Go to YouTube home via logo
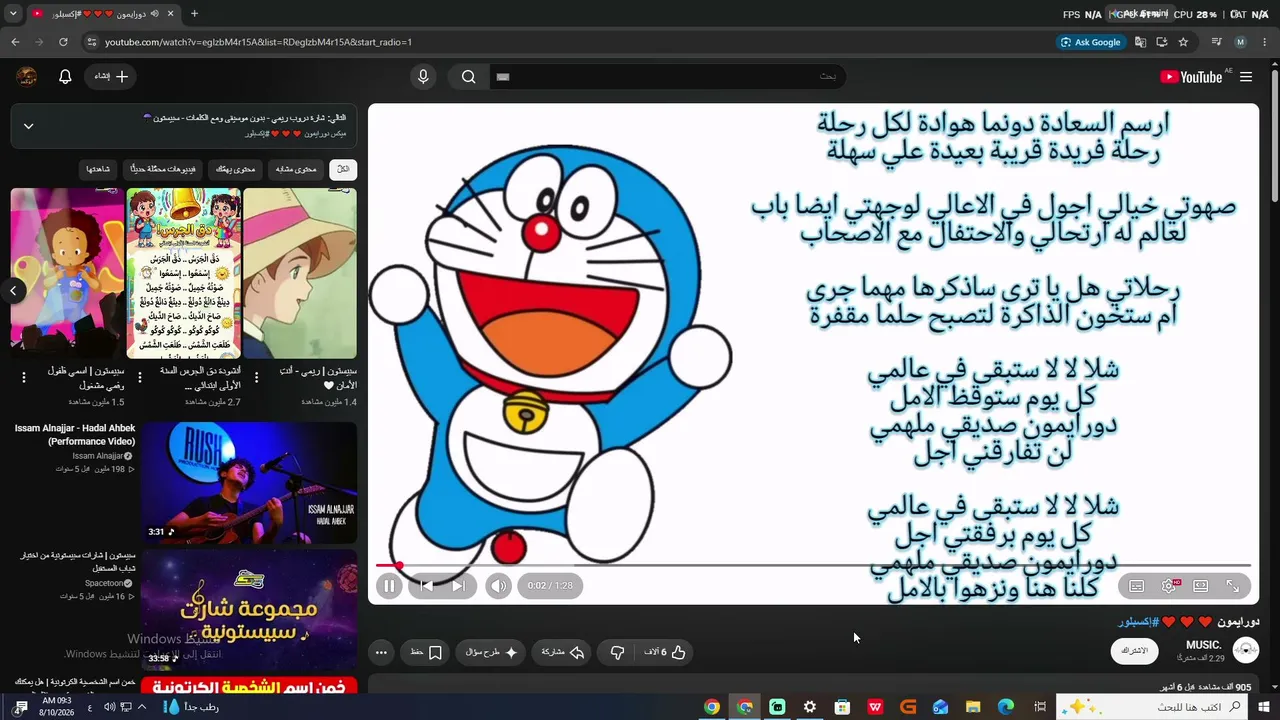 (x=1191, y=77)
